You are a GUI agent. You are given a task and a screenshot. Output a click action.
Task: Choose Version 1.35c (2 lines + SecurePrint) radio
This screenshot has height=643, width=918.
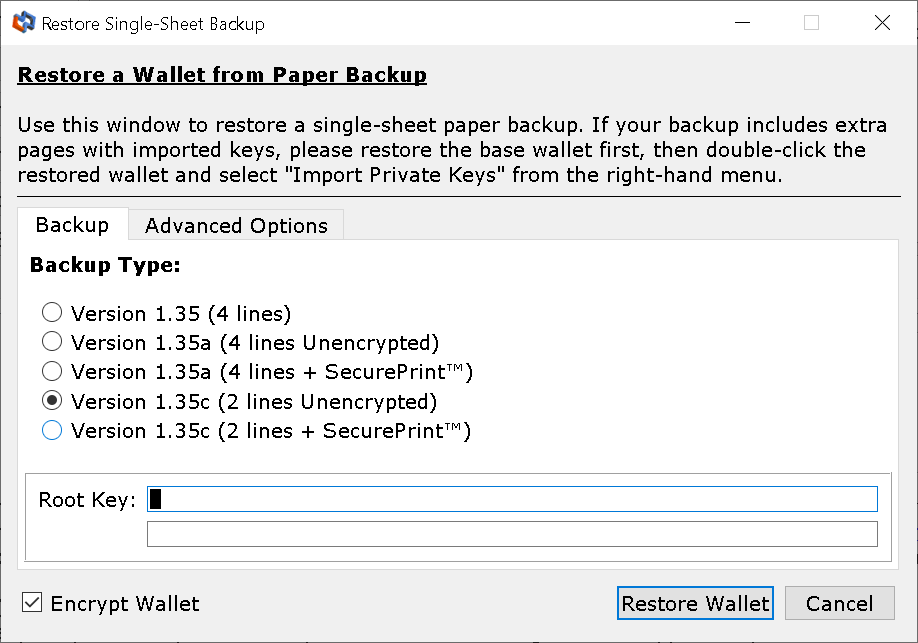[52, 430]
